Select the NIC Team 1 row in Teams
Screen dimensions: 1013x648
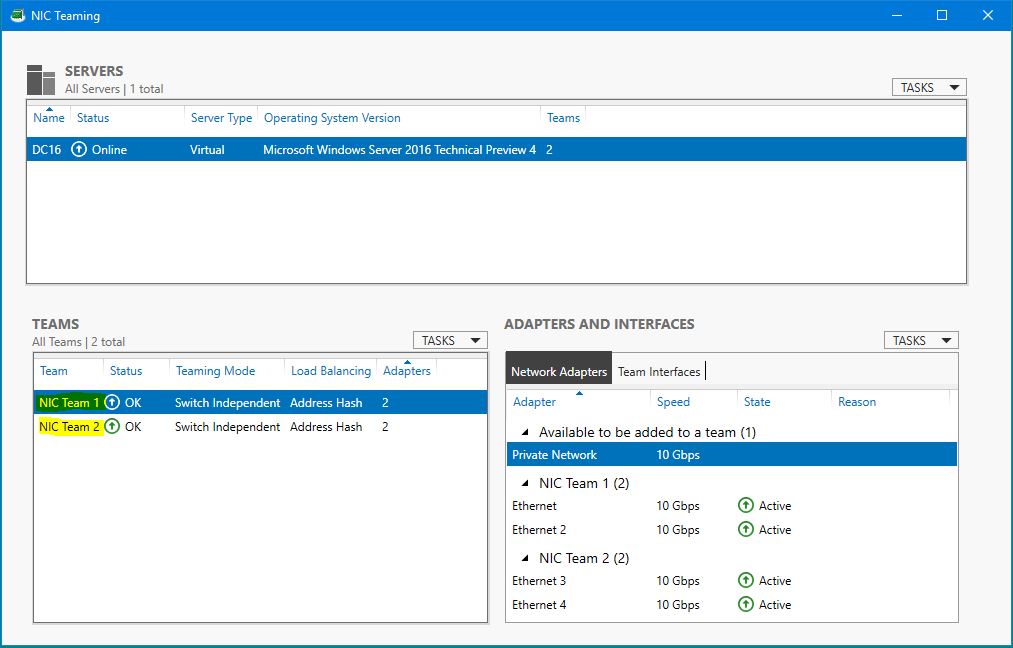point(260,402)
